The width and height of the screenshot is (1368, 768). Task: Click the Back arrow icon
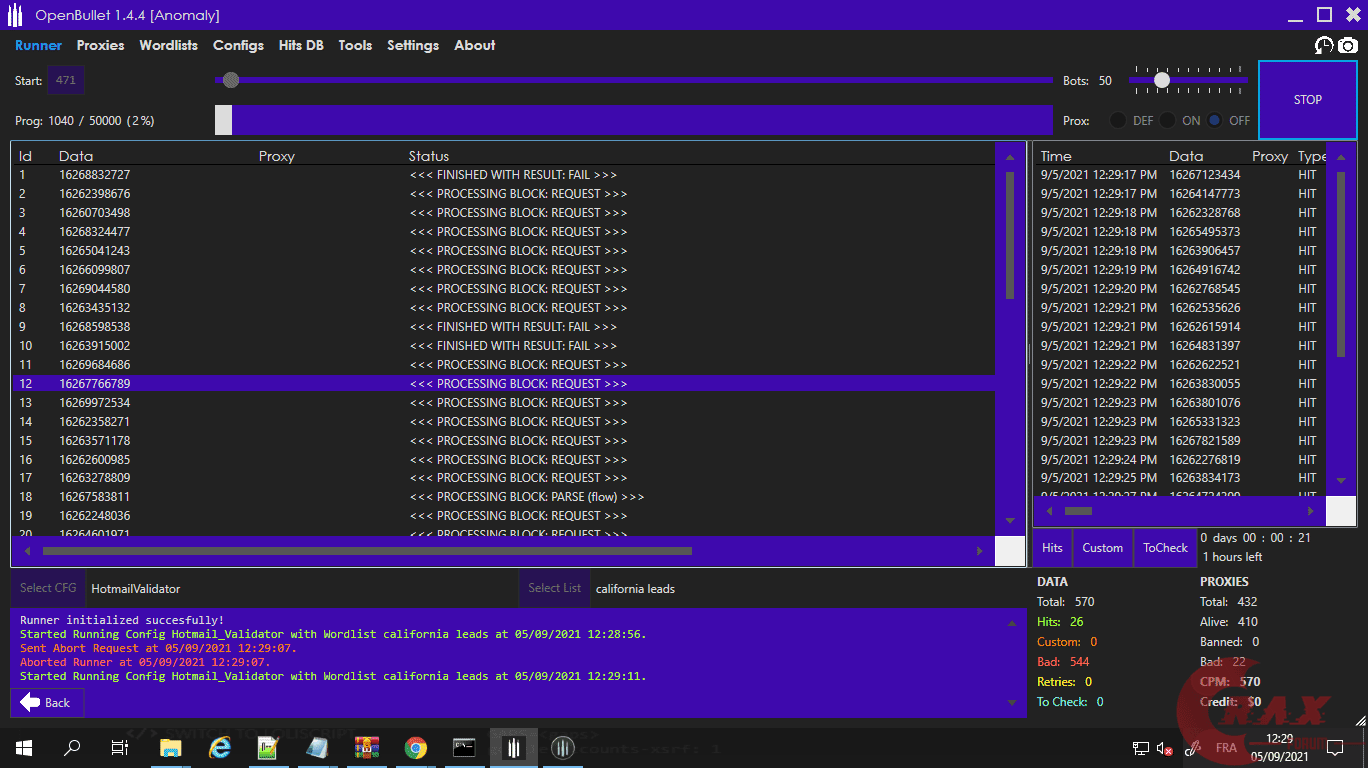(30, 702)
